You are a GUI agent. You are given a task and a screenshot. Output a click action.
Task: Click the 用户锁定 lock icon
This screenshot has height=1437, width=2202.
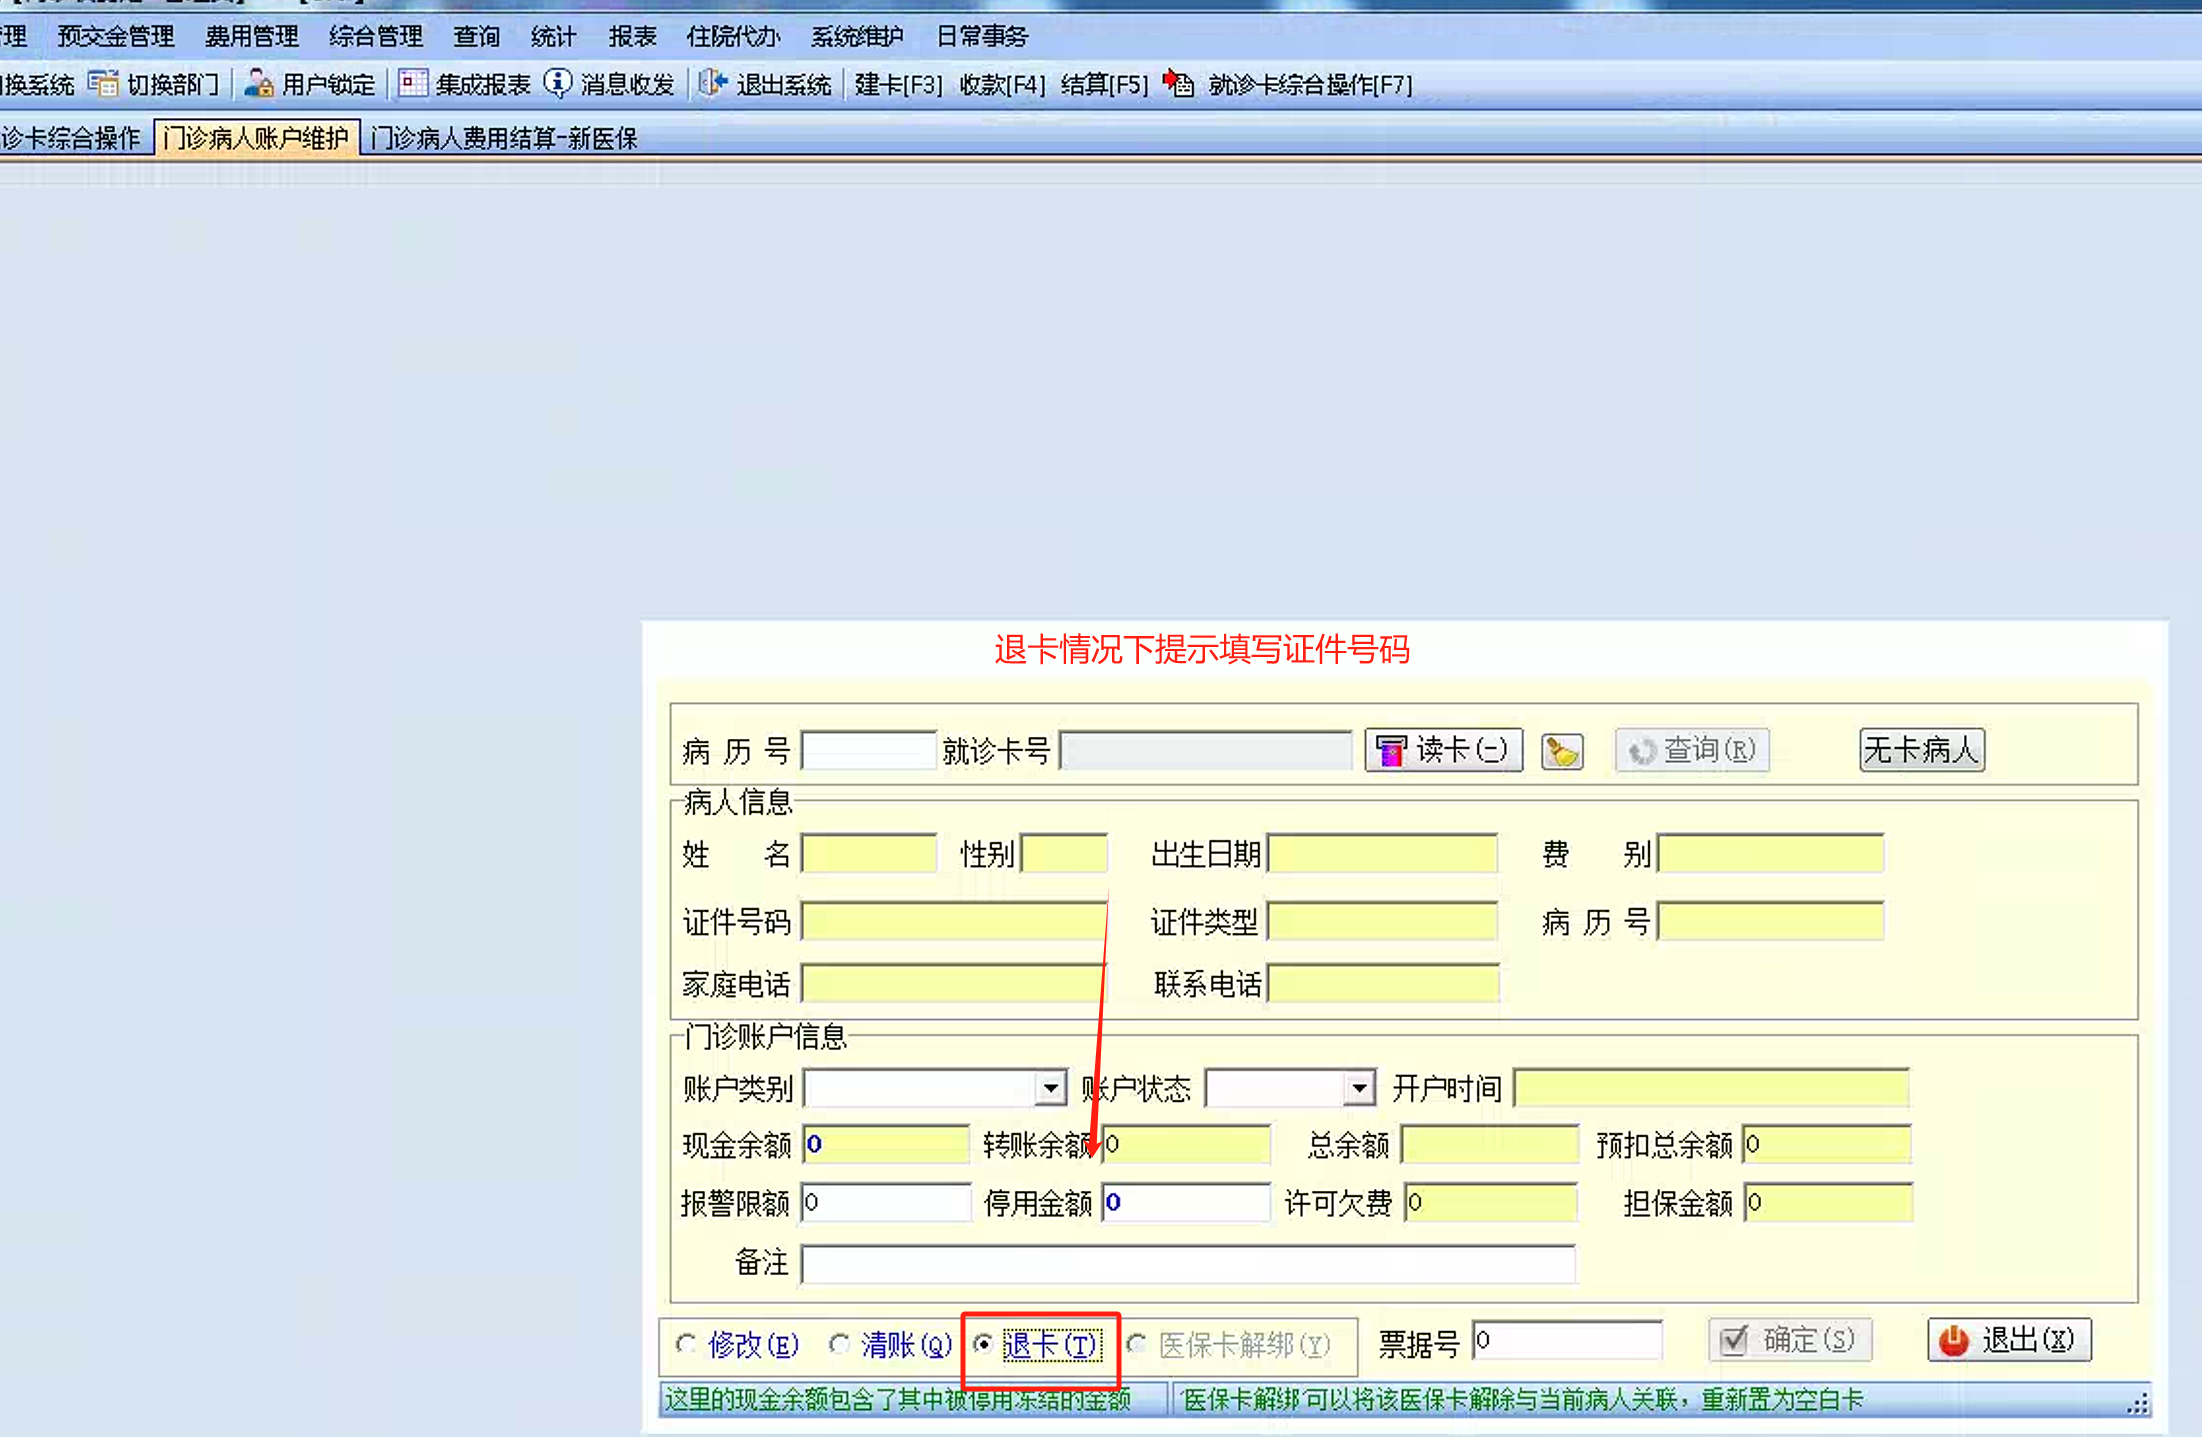259,83
